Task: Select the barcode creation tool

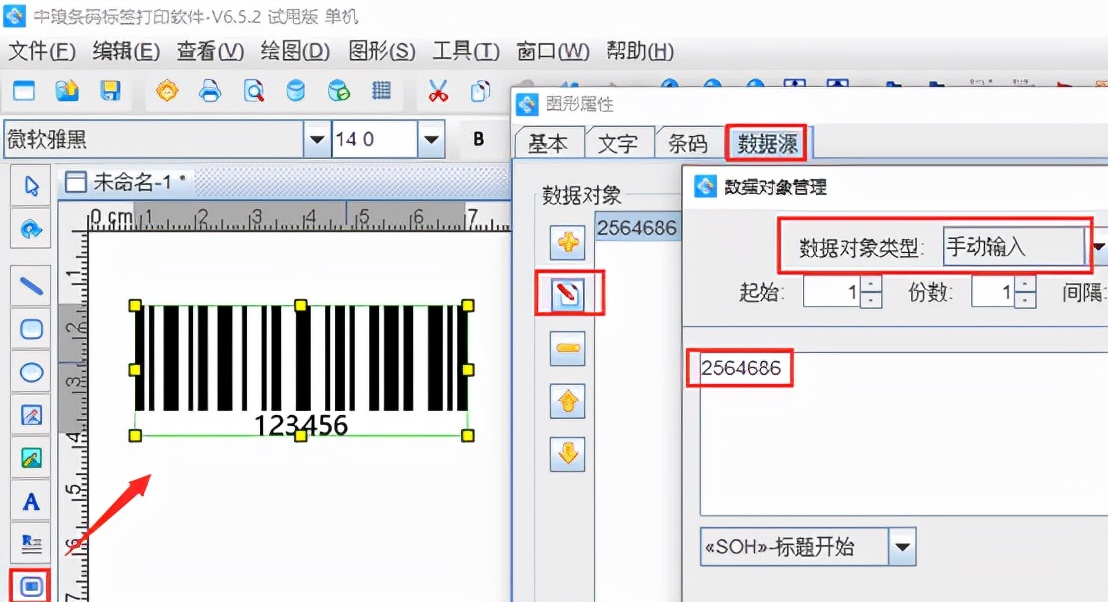Action: (31, 584)
